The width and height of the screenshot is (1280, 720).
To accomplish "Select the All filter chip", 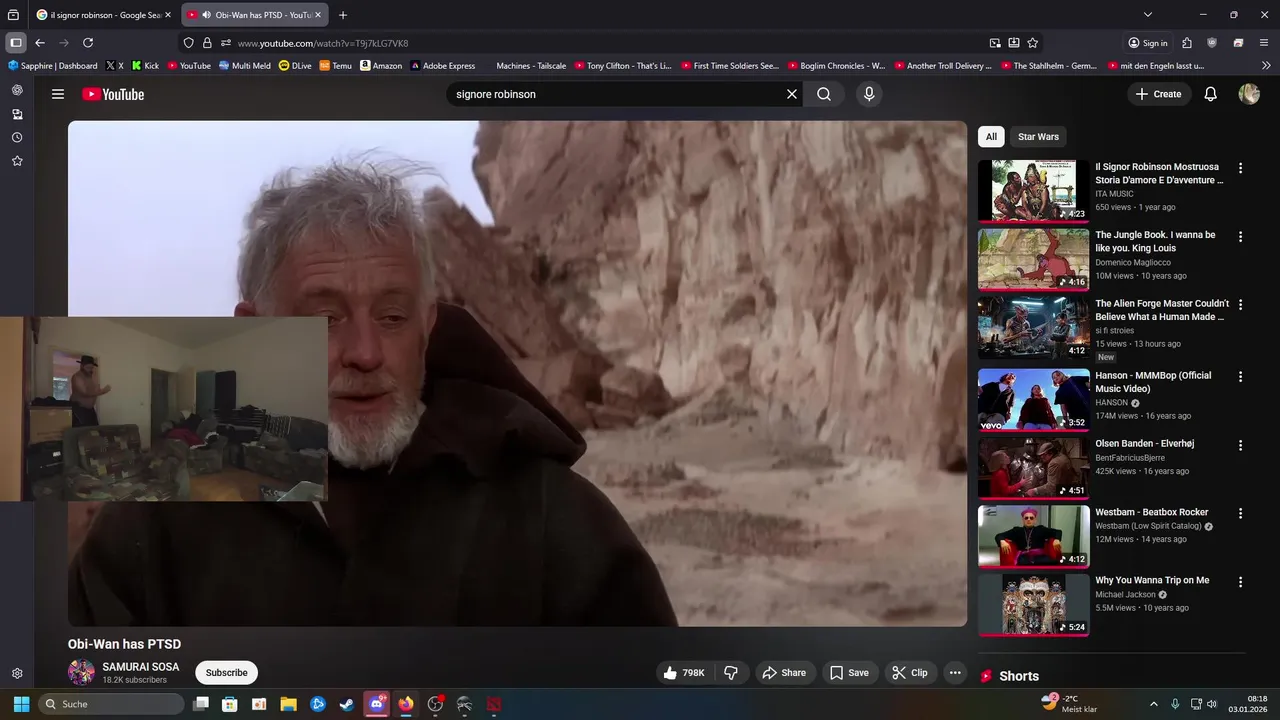I will (991, 137).
